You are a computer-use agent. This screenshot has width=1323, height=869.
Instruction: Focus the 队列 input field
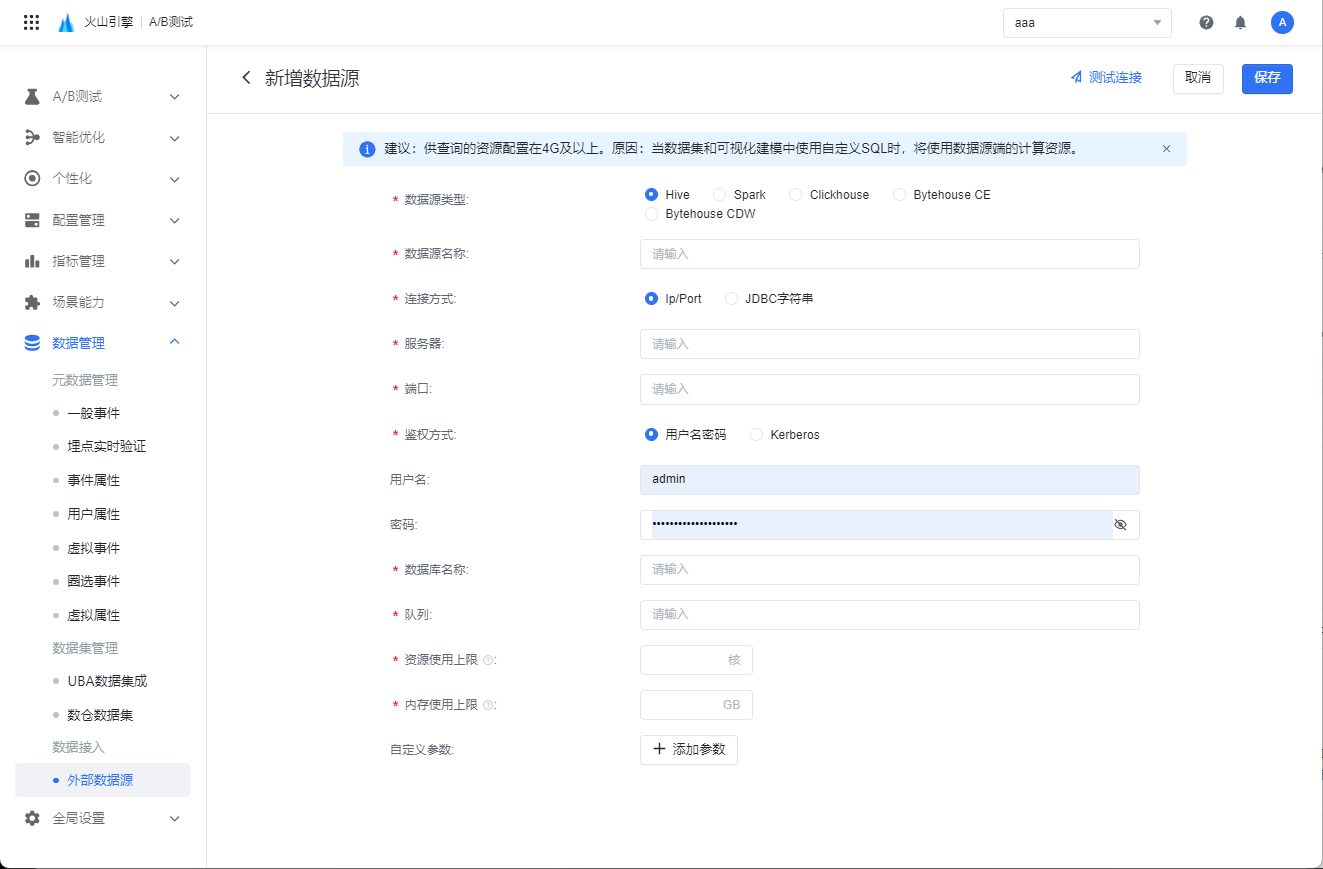point(890,615)
